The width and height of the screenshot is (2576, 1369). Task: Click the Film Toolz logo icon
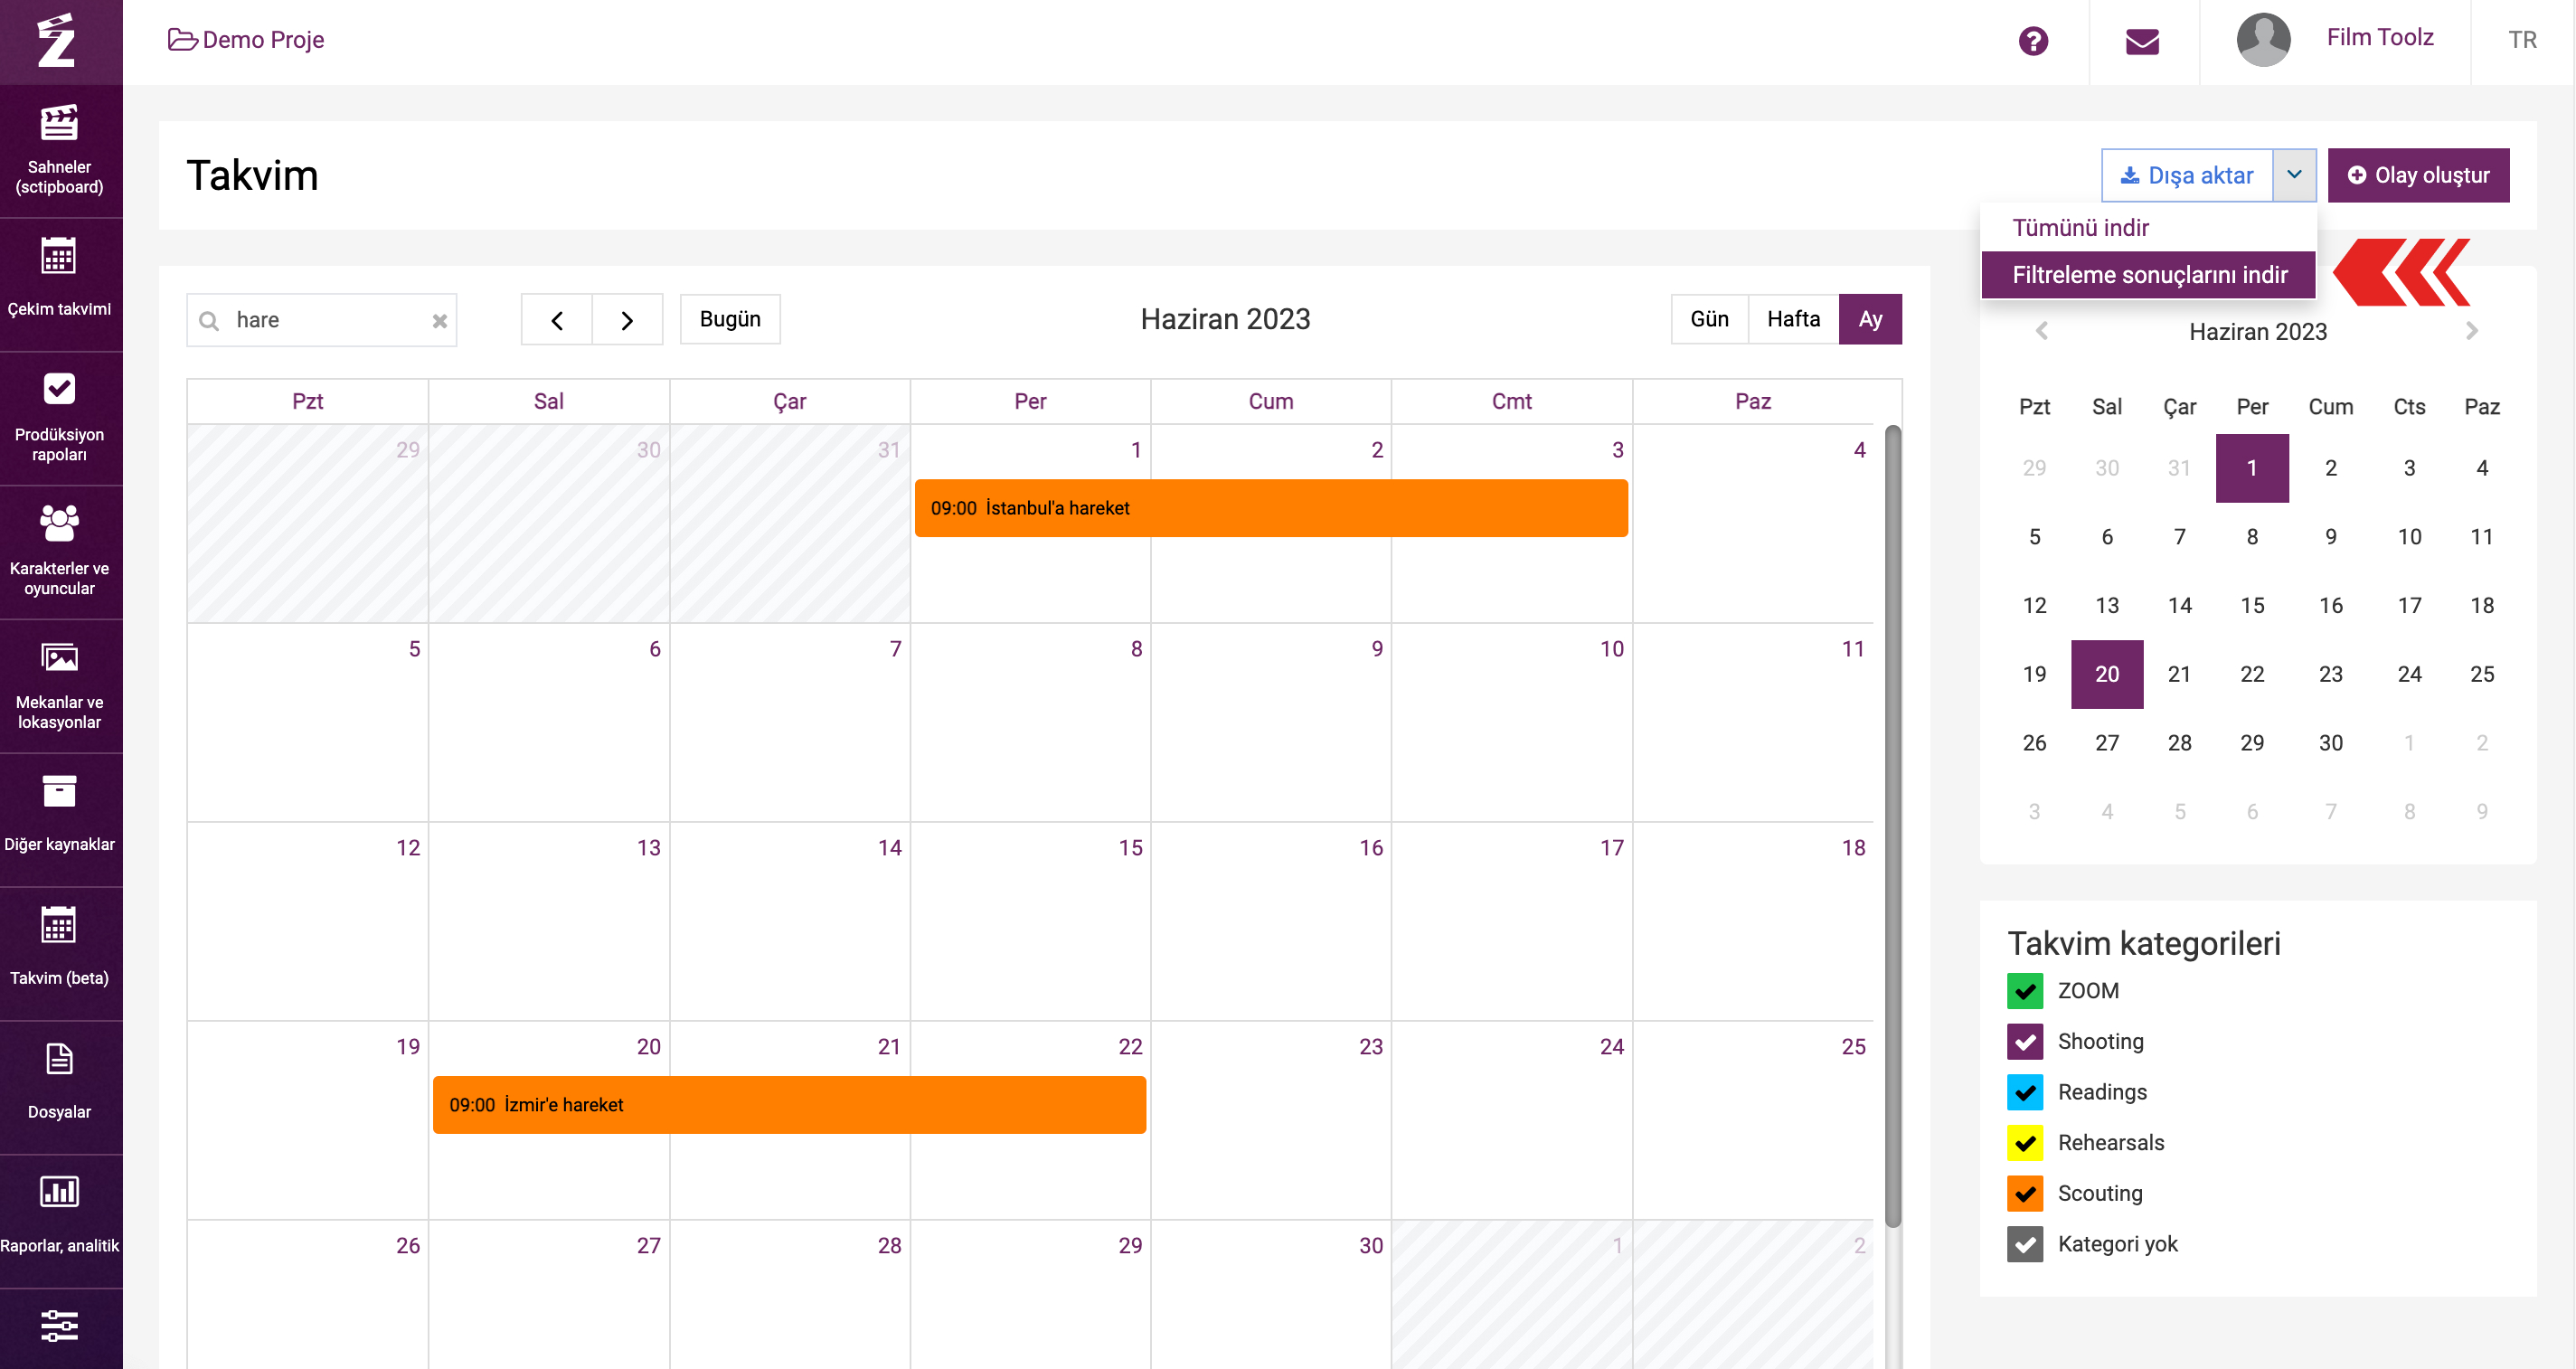pyautogui.click(x=56, y=40)
